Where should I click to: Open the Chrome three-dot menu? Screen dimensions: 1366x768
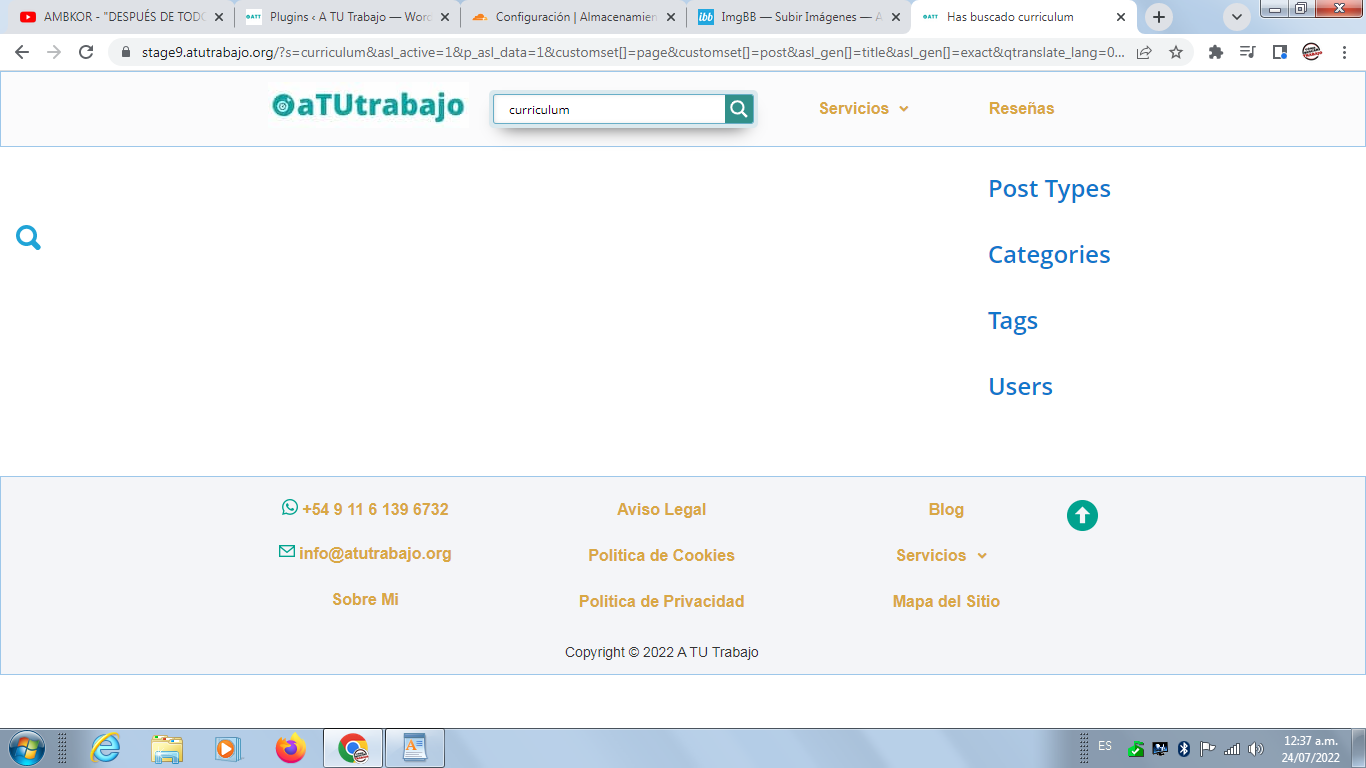pyautogui.click(x=1344, y=52)
